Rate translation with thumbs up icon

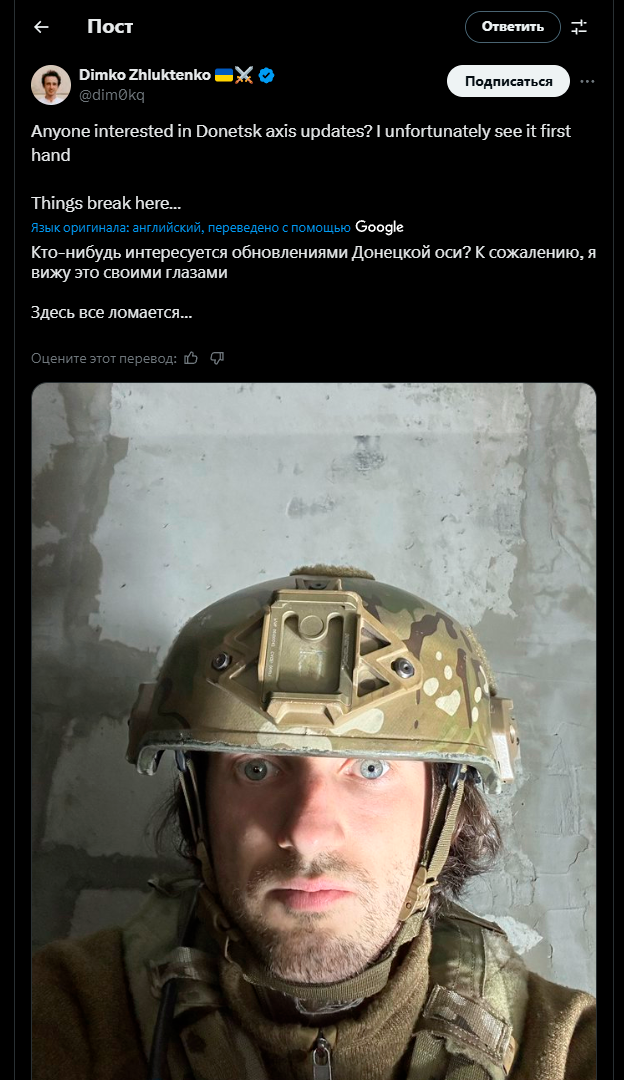(191, 358)
